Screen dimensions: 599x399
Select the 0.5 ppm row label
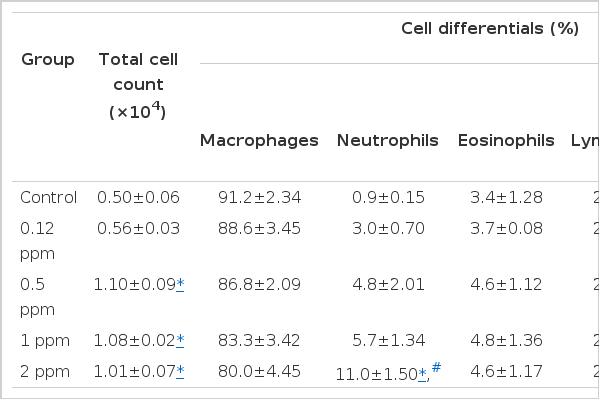point(37,297)
